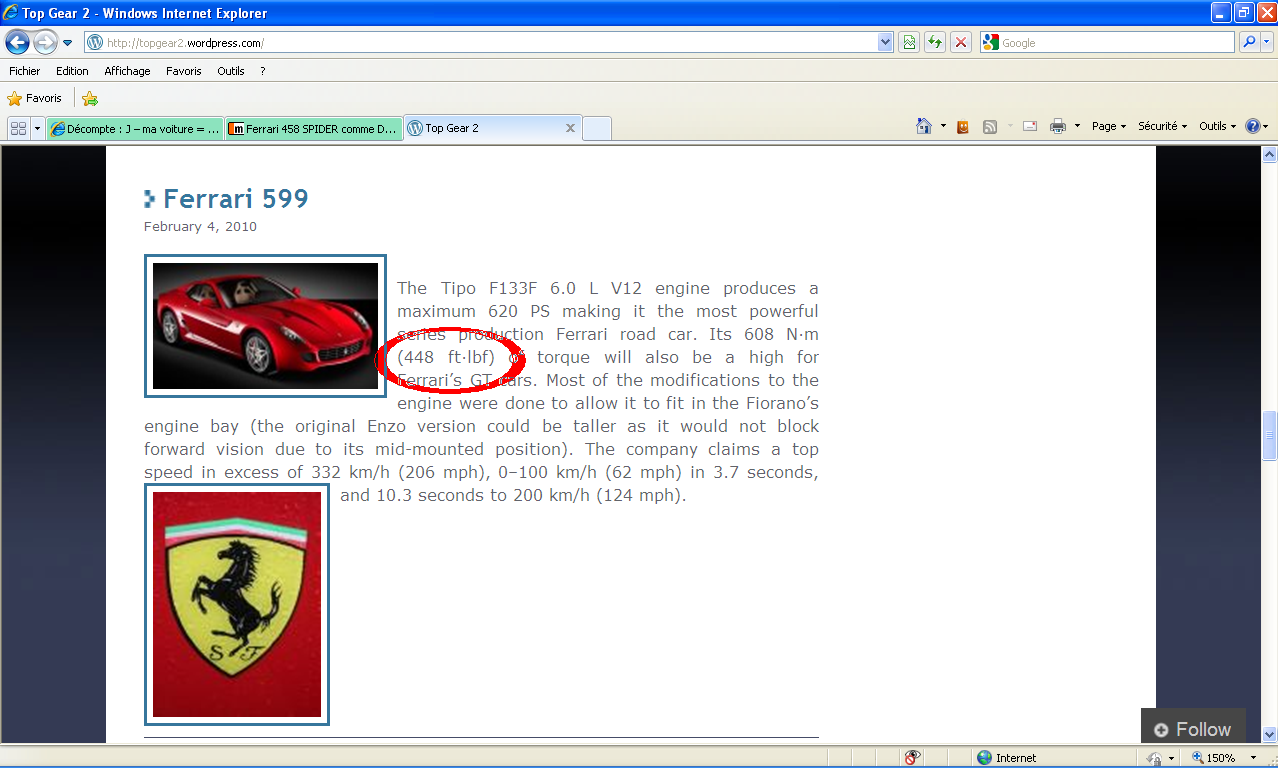
Task: Click the Home page house icon
Action: tap(924, 126)
